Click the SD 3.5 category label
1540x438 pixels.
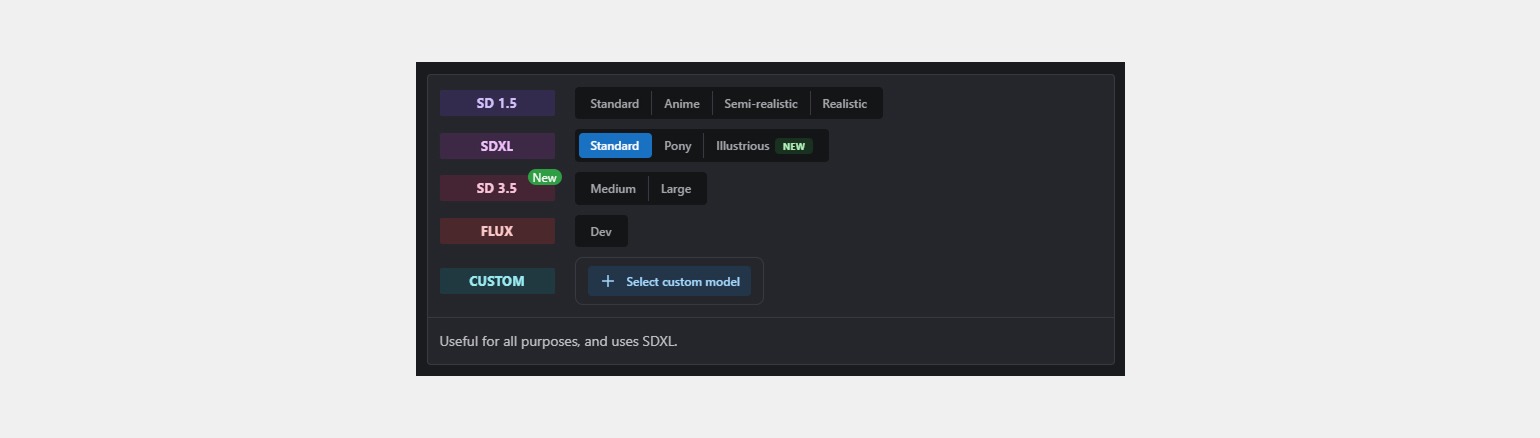pyautogui.click(x=497, y=188)
